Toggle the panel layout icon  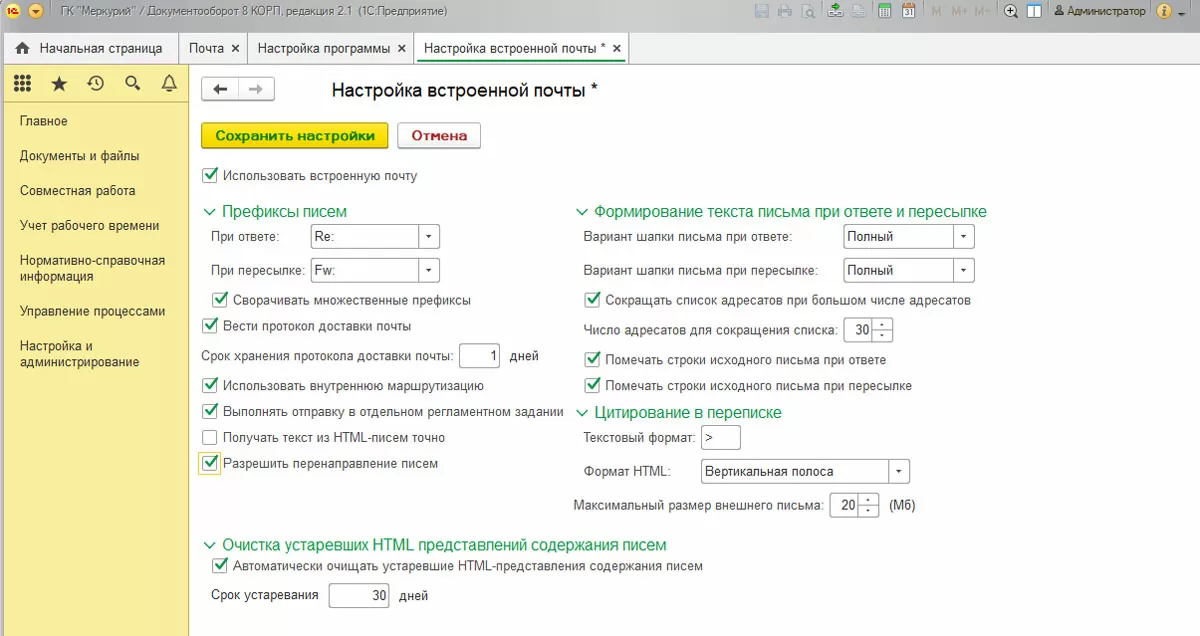click(x=1034, y=11)
